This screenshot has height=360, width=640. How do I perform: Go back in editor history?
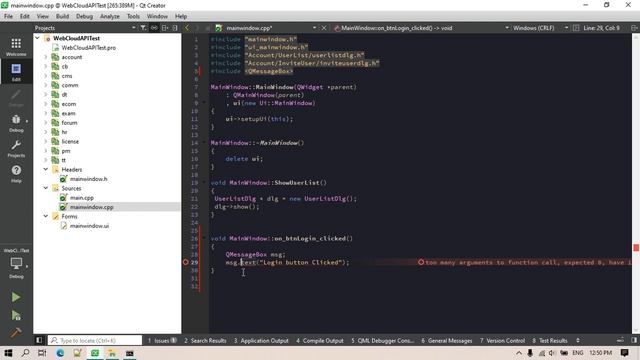click(x=187, y=28)
